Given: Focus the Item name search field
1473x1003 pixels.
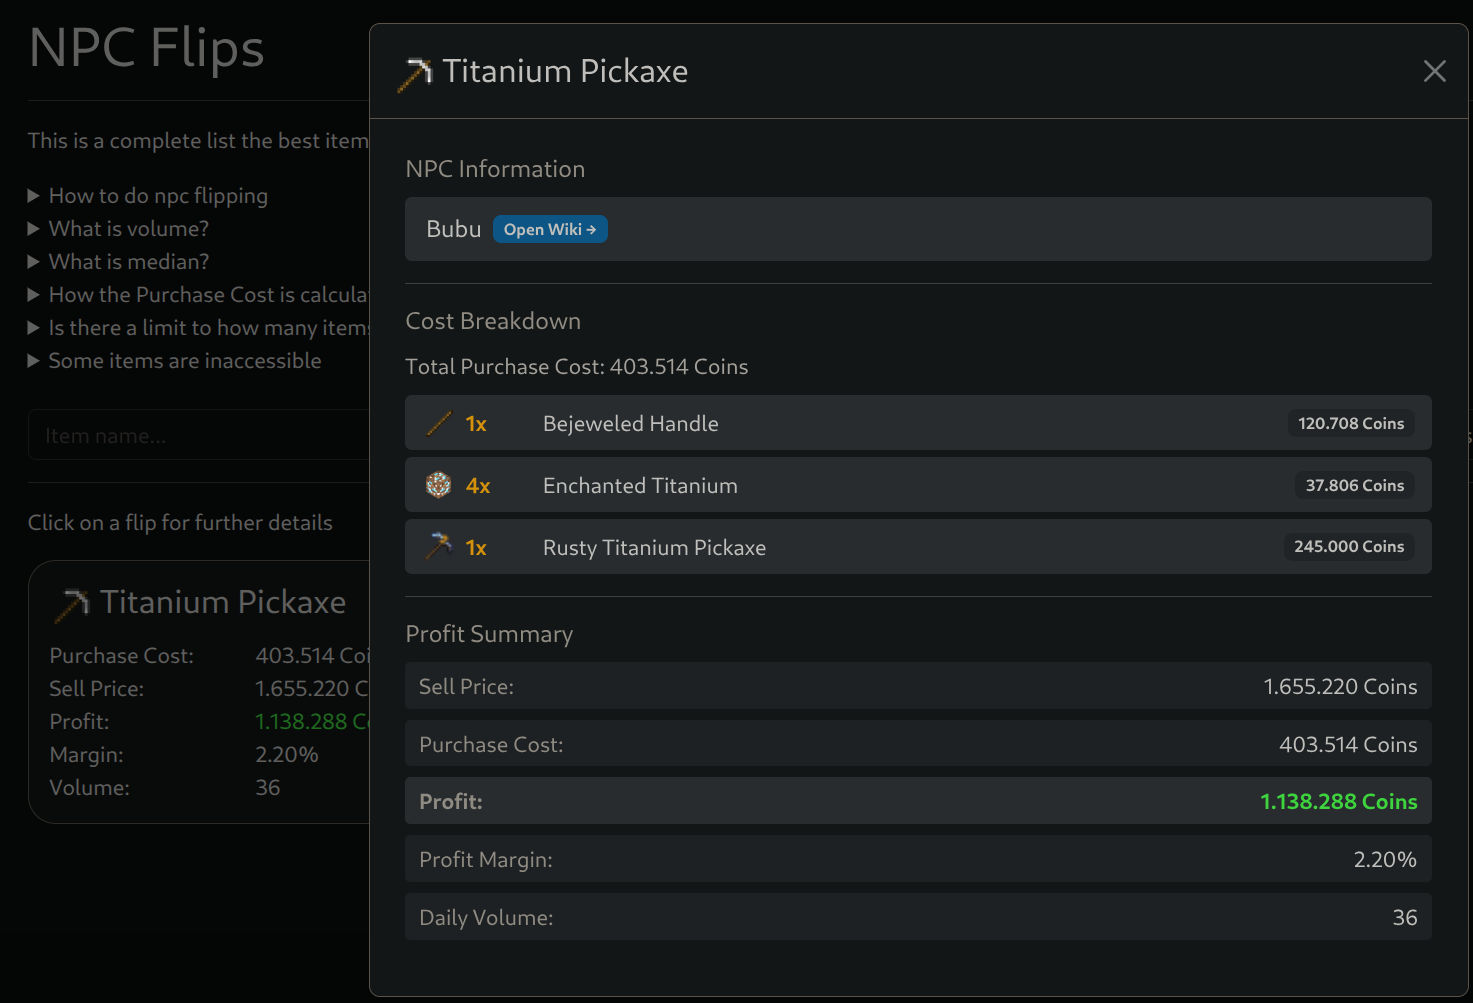Looking at the screenshot, I should (x=200, y=436).
